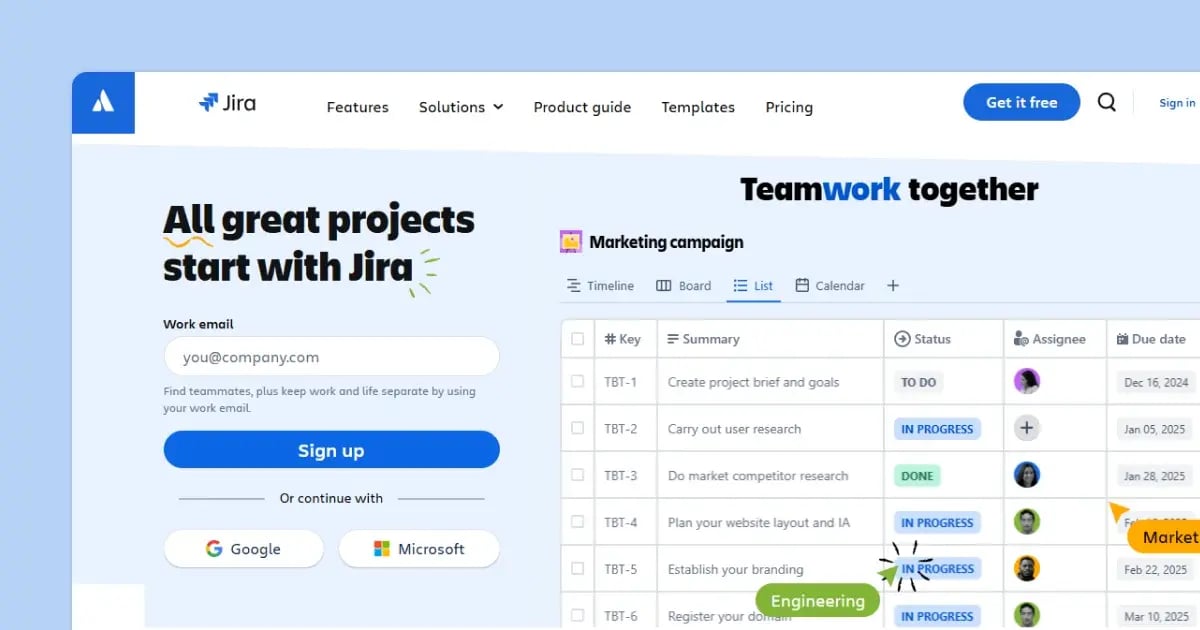Check the TBT-2 row checkbox
This screenshot has height=630, width=1200.
click(x=577, y=428)
